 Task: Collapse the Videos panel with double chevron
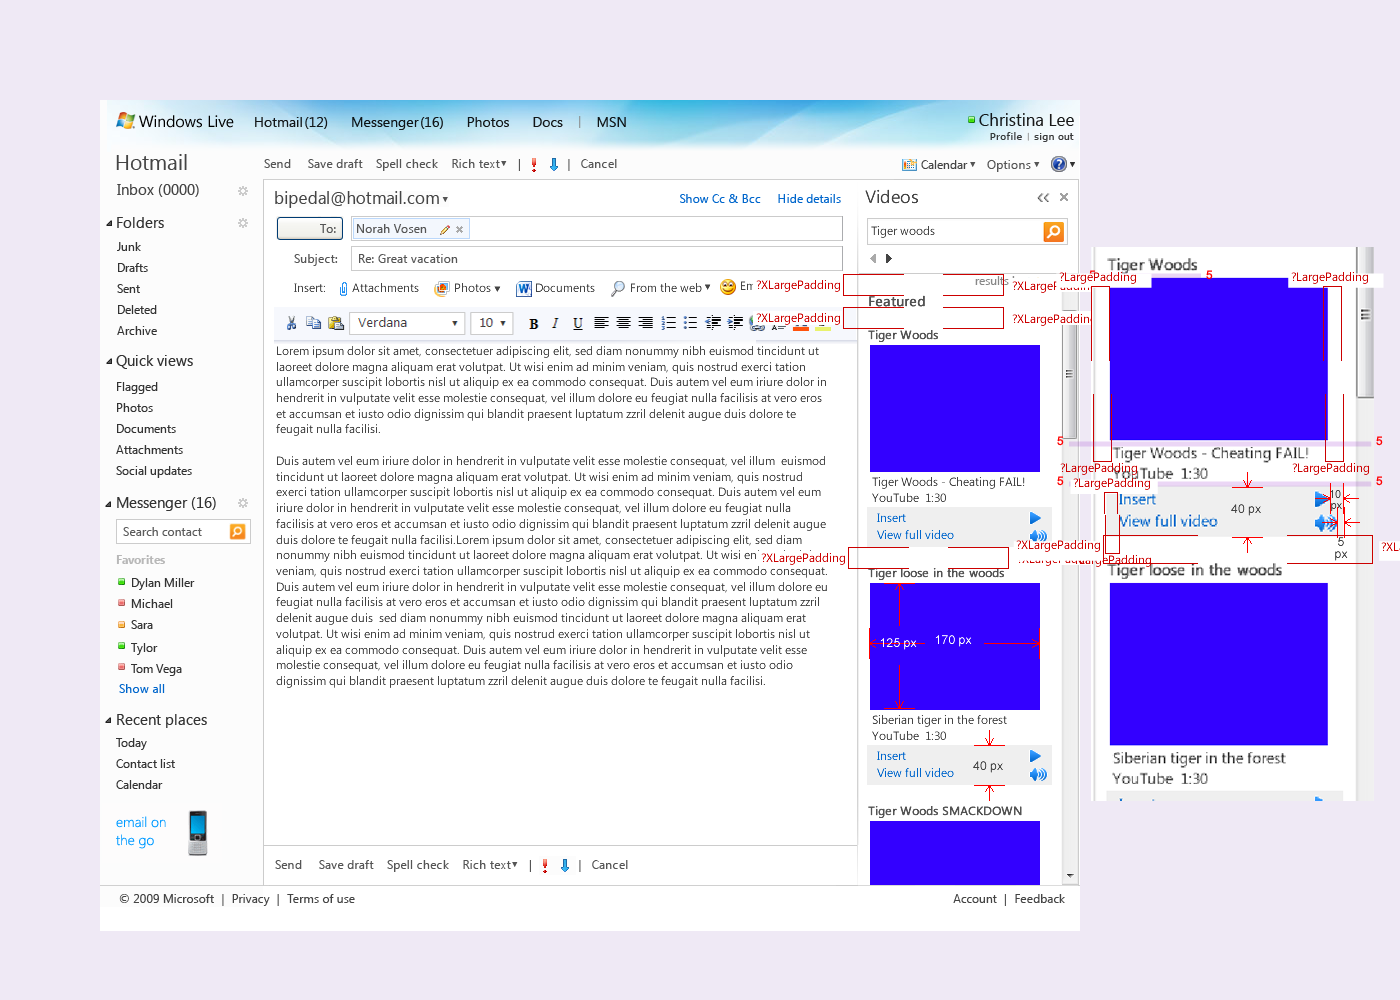tap(1043, 198)
